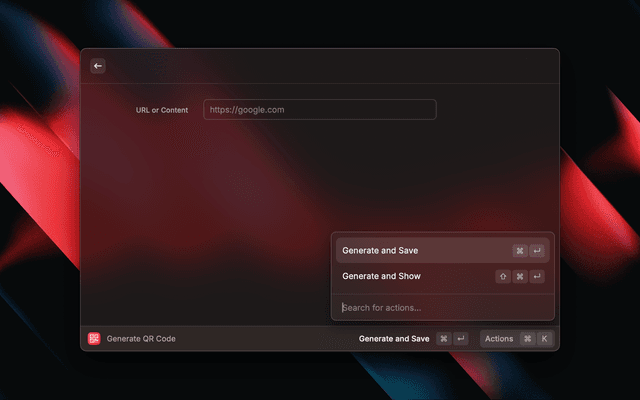Viewport: 640px width, 400px height.
Task: Click the Command key icon in Generate and Show row
Action: [x=520, y=277]
